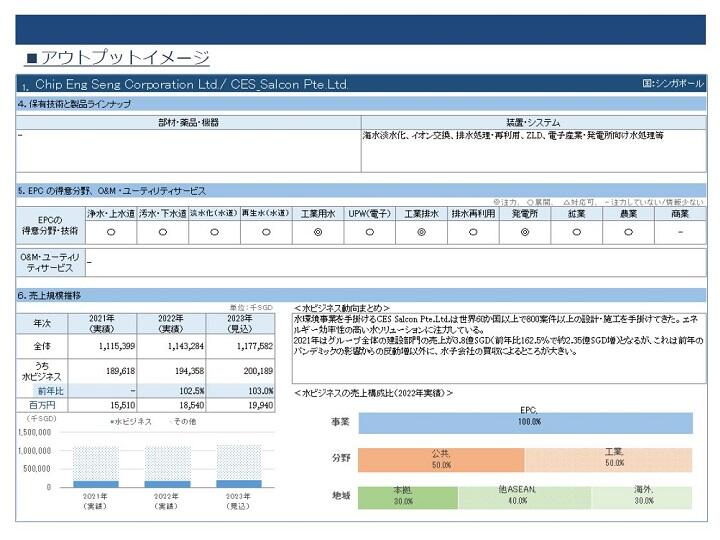This screenshot has width=720, height=540.
Task: Click the circle symbol under UPW(電子)
Action: coord(370,232)
